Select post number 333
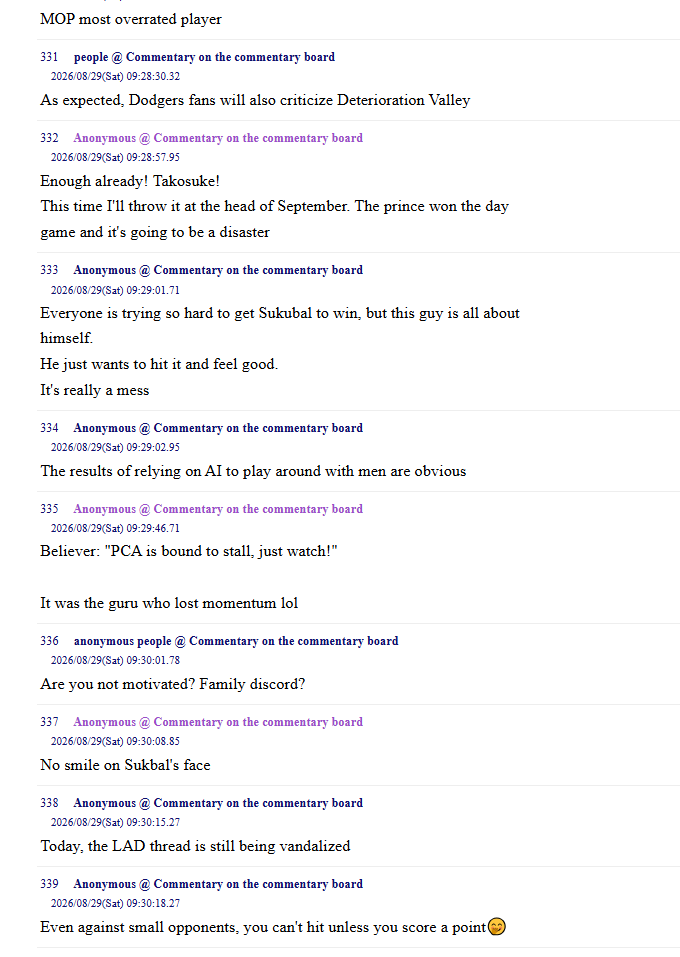This screenshot has width=680, height=957. (49, 270)
